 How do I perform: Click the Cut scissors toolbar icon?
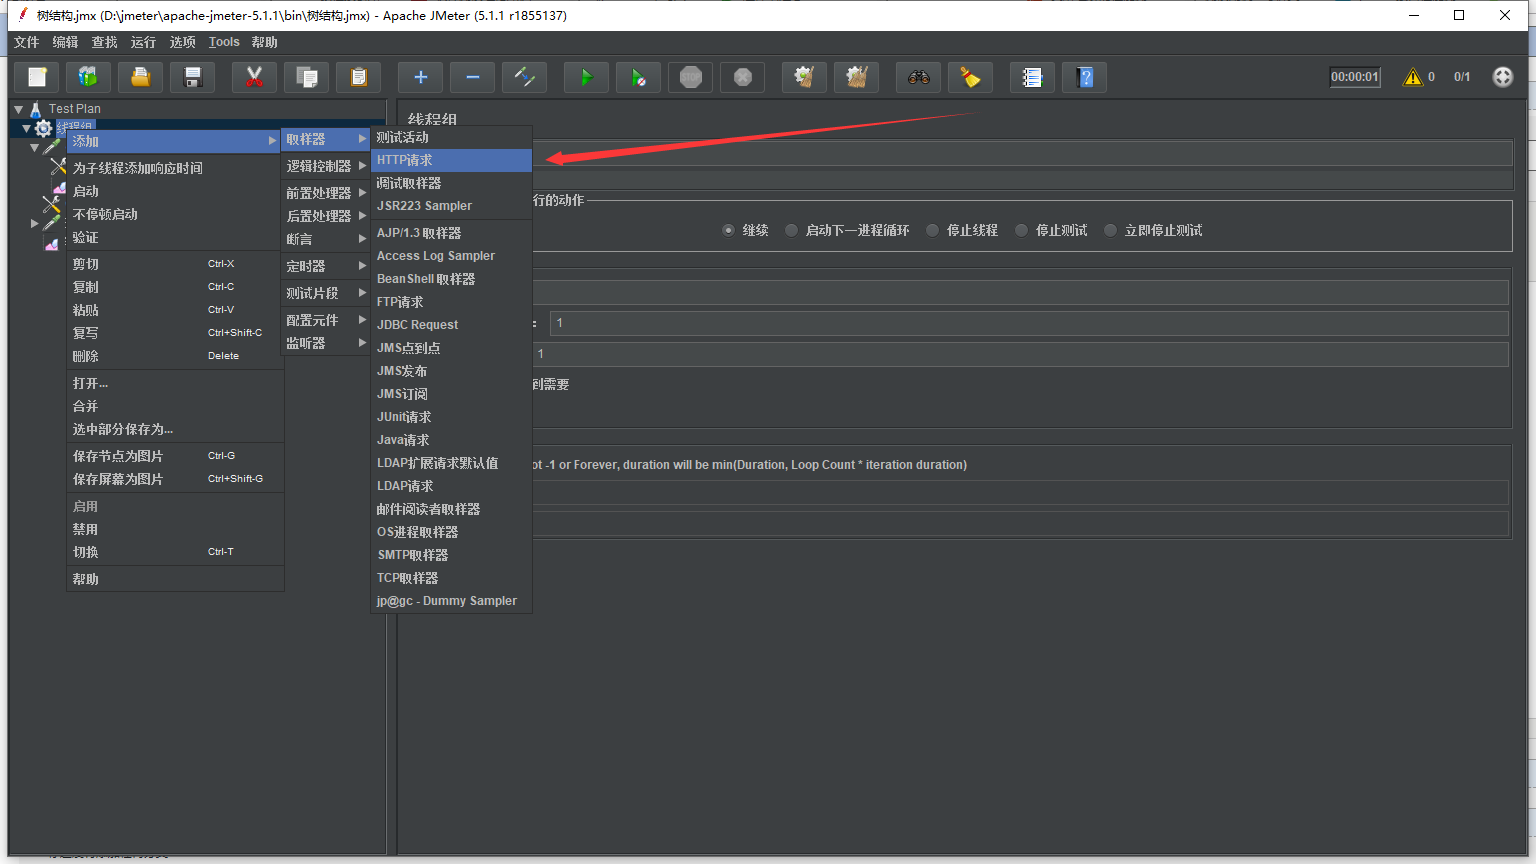254,77
